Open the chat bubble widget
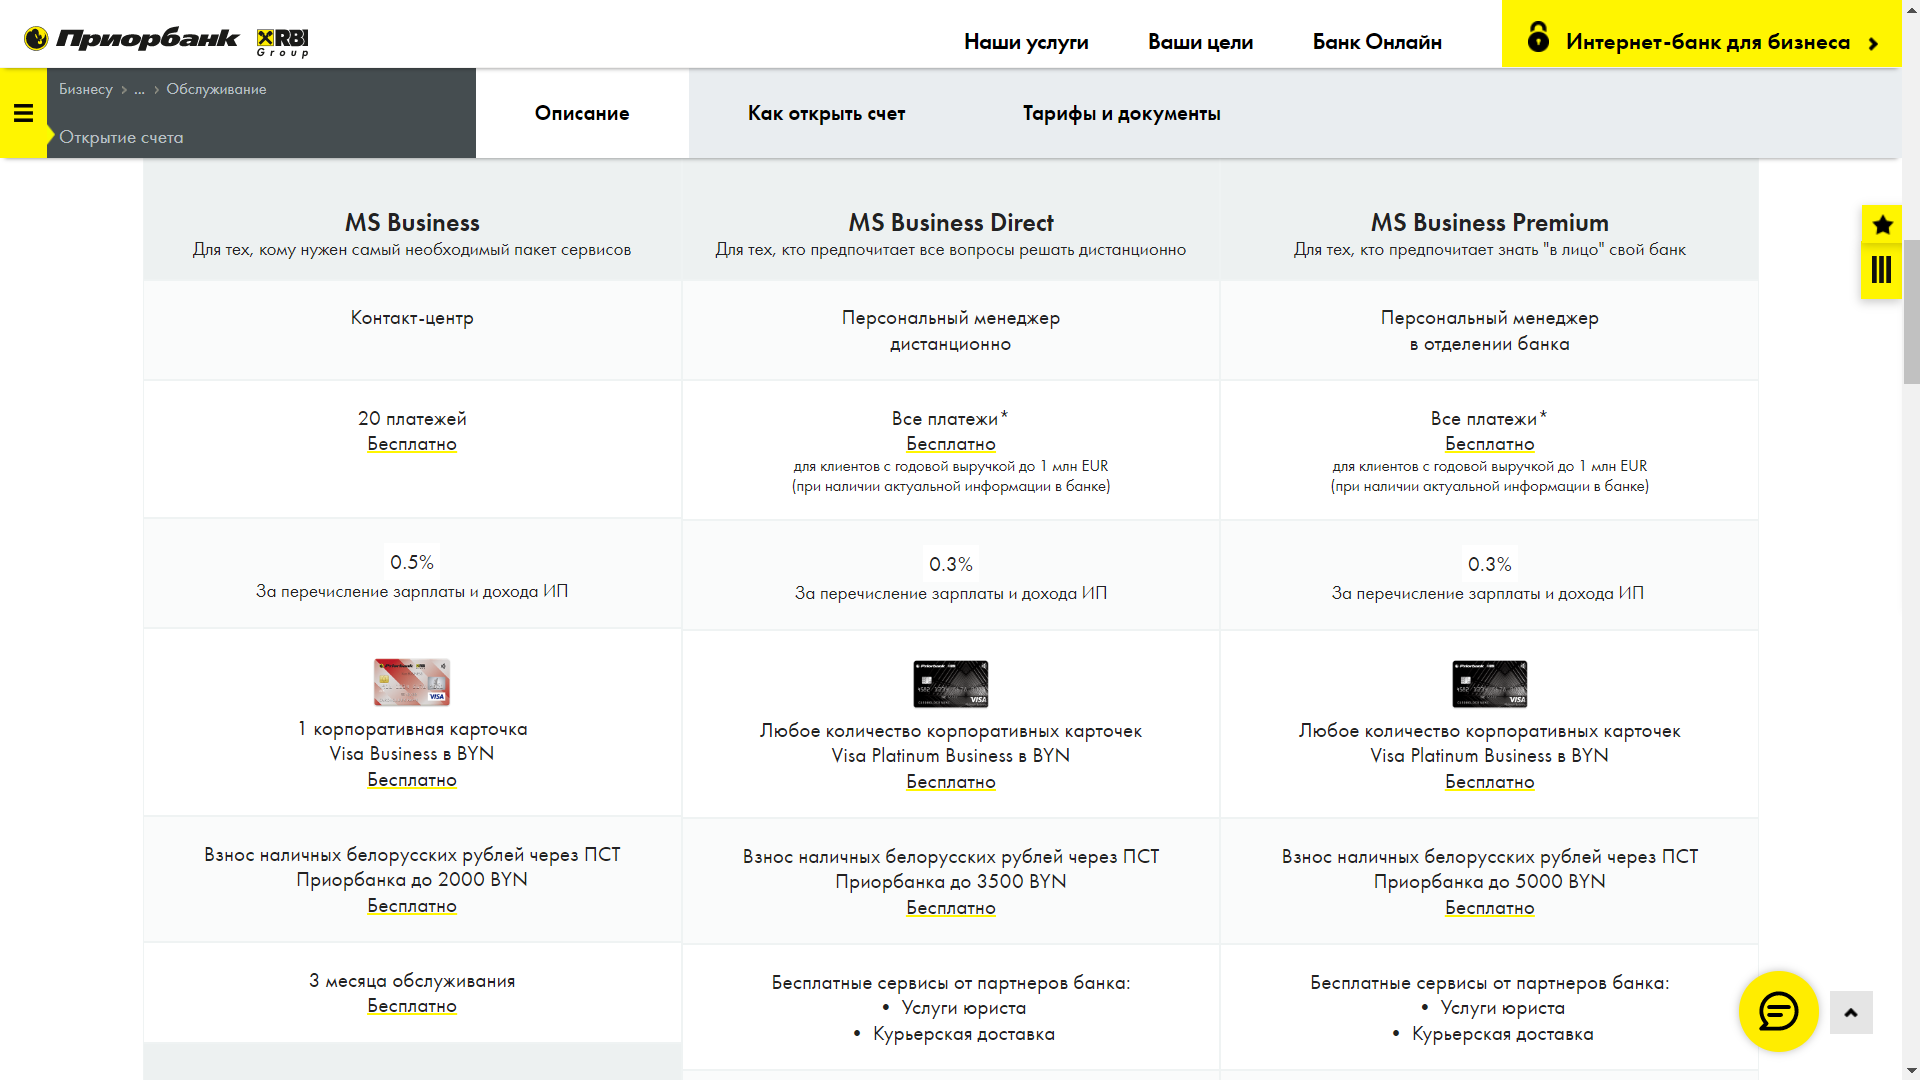Viewport: 1920px width, 1080px height. 1778,1011
